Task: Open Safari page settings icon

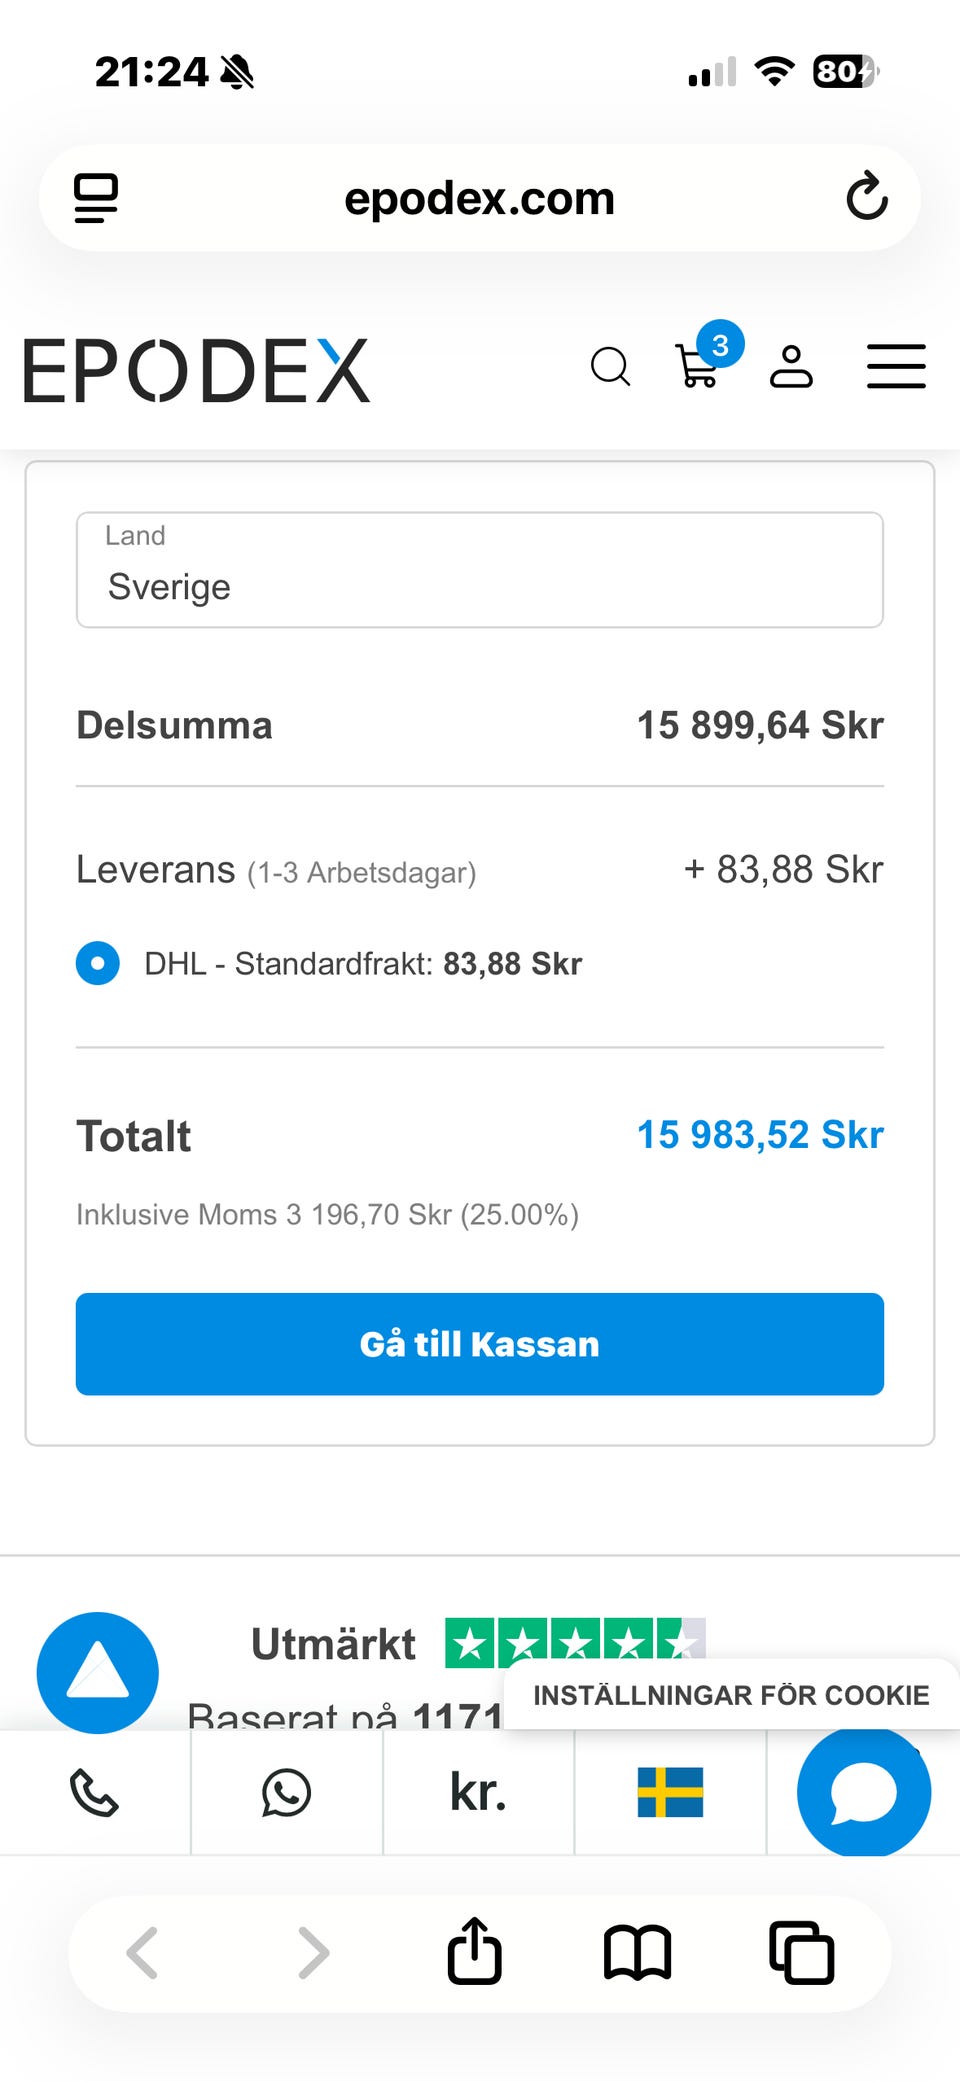Action: (x=96, y=197)
